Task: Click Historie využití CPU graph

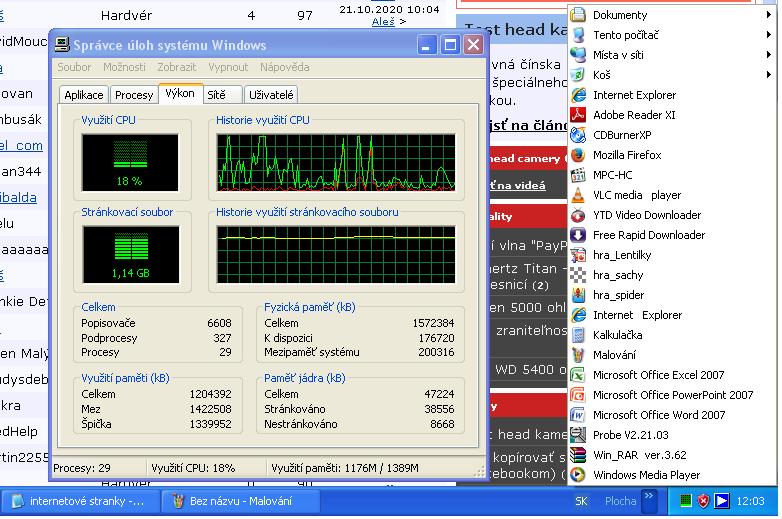Action: 336,163
